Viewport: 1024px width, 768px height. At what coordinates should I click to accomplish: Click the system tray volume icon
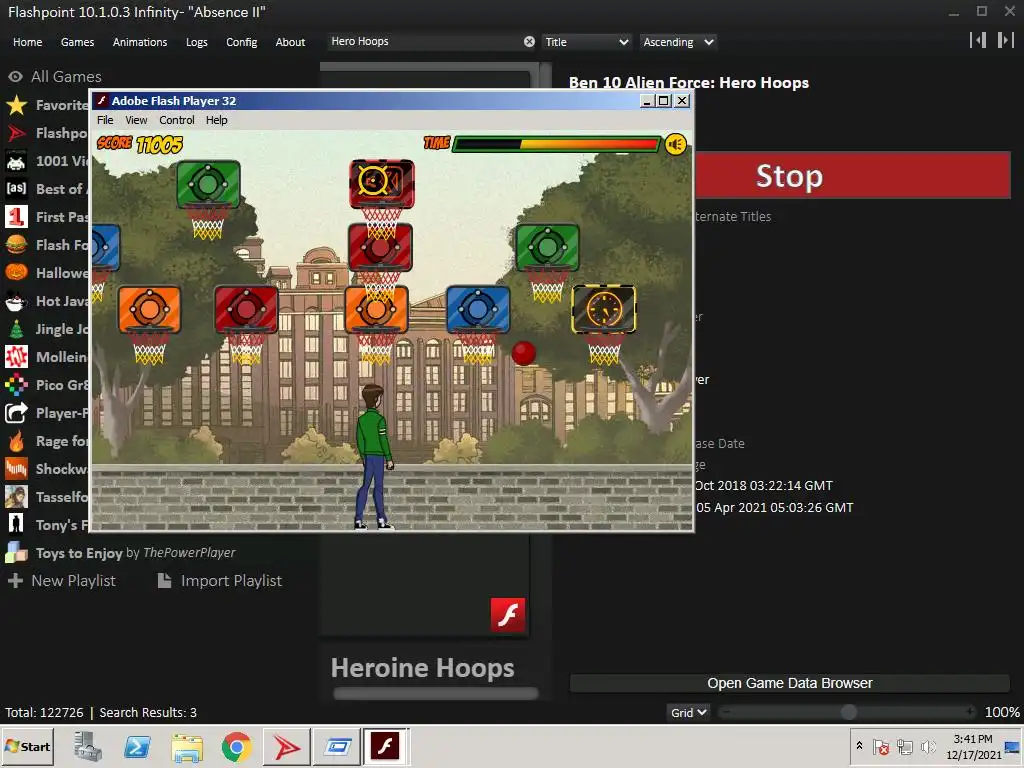pyautogui.click(x=928, y=746)
